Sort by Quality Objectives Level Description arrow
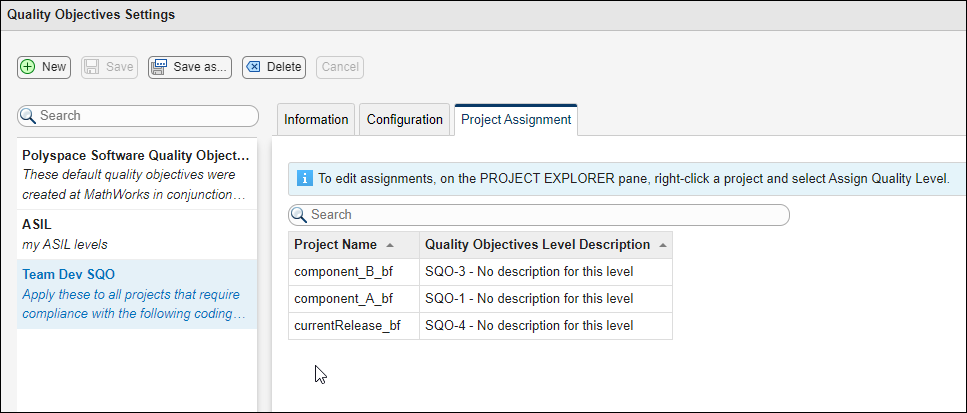The image size is (967, 413). coord(663,245)
